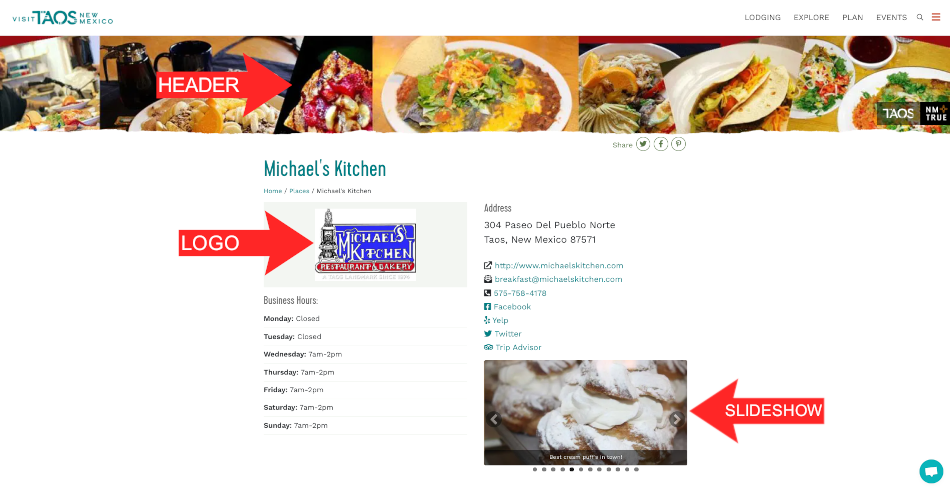Open the Plan menu
The image size is (950, 491).
[852, 18]
